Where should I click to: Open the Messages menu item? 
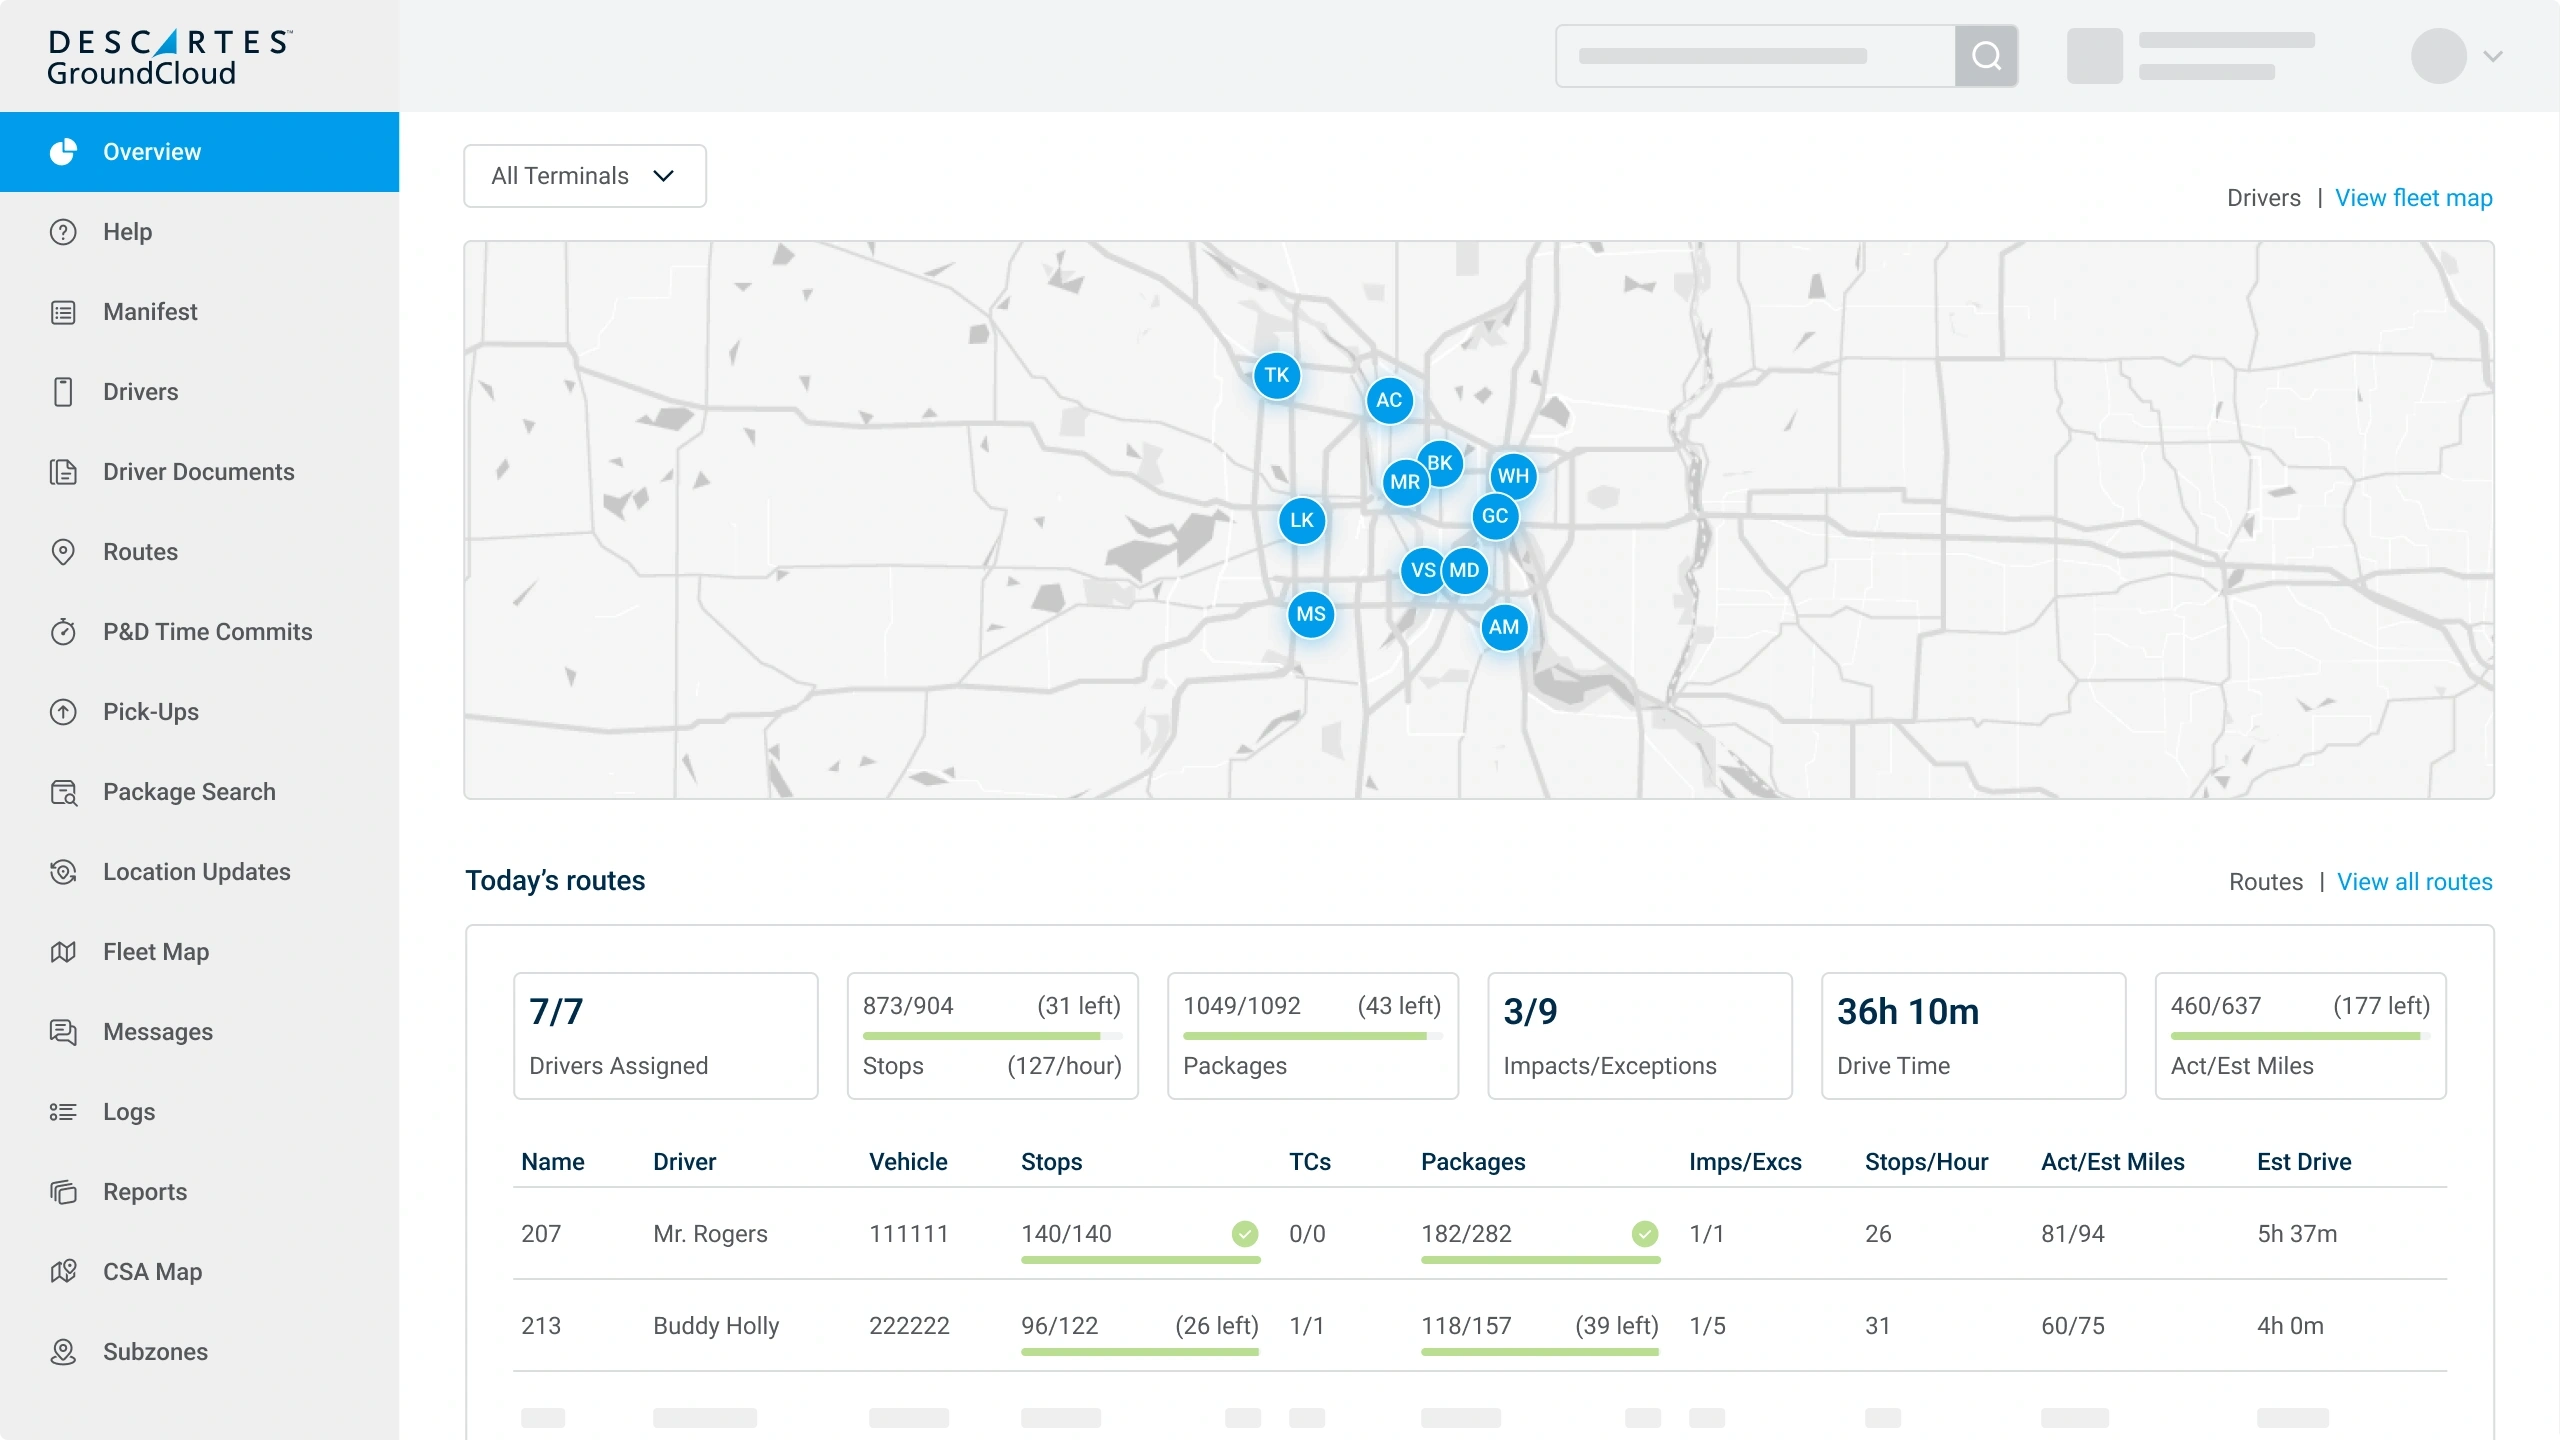point(158,1032)
